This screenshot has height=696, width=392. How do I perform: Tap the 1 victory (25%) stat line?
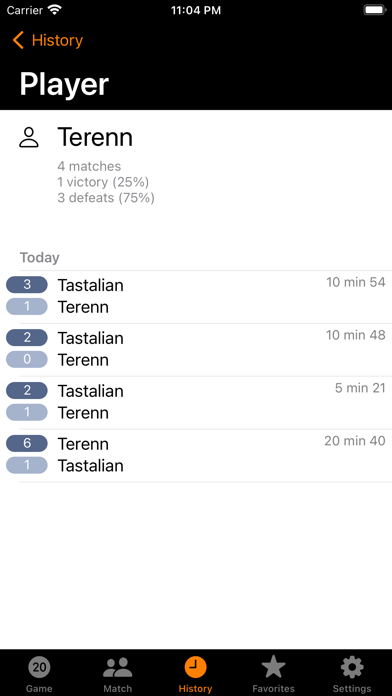[103, 182]
